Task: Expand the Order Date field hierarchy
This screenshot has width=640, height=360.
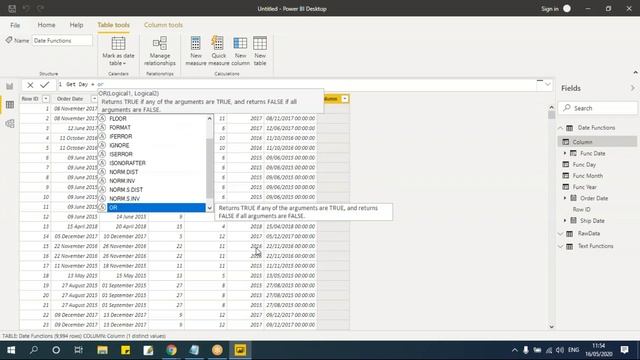Action: 565,198
